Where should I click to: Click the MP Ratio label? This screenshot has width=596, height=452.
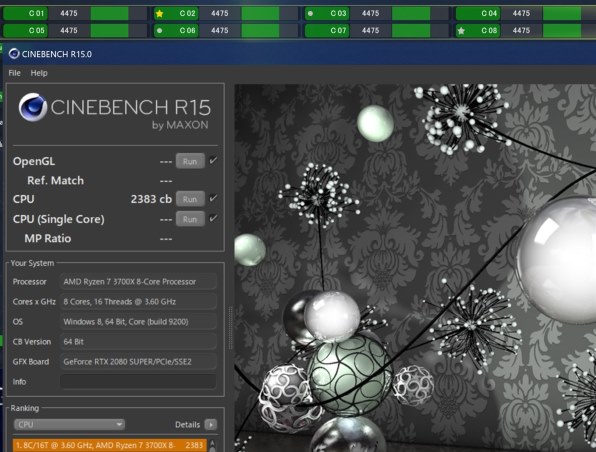pyautogui.click(x=48, y=238)
